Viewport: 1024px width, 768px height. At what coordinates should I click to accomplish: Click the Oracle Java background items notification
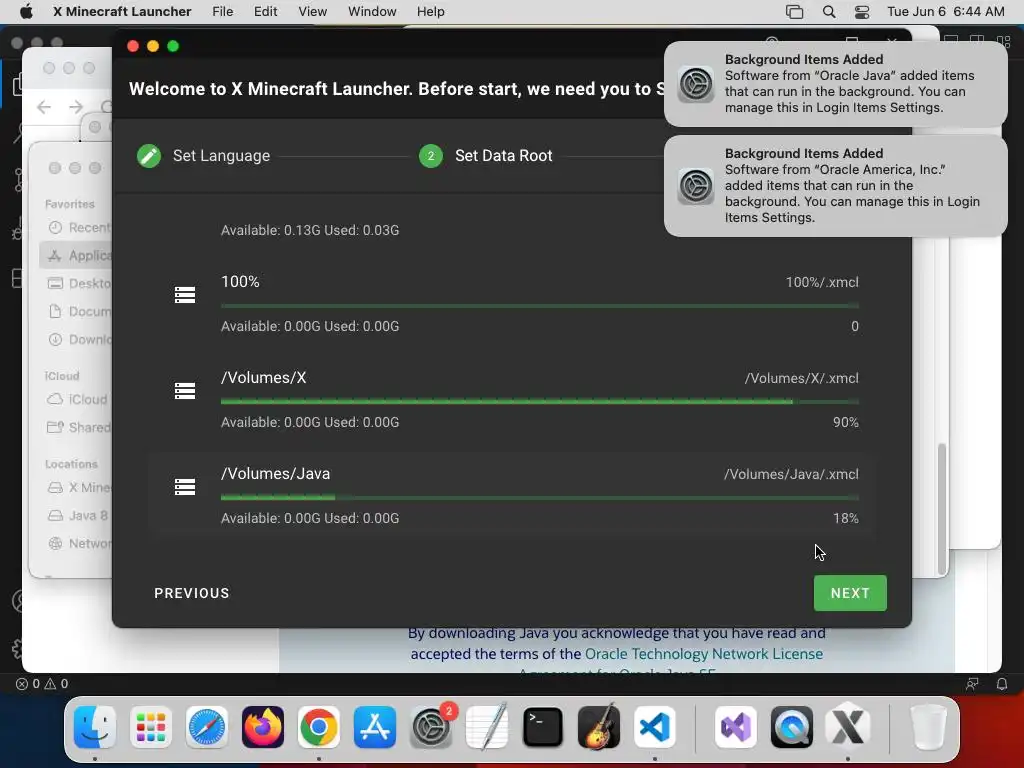pyautogui.click(x=835, y=84)
